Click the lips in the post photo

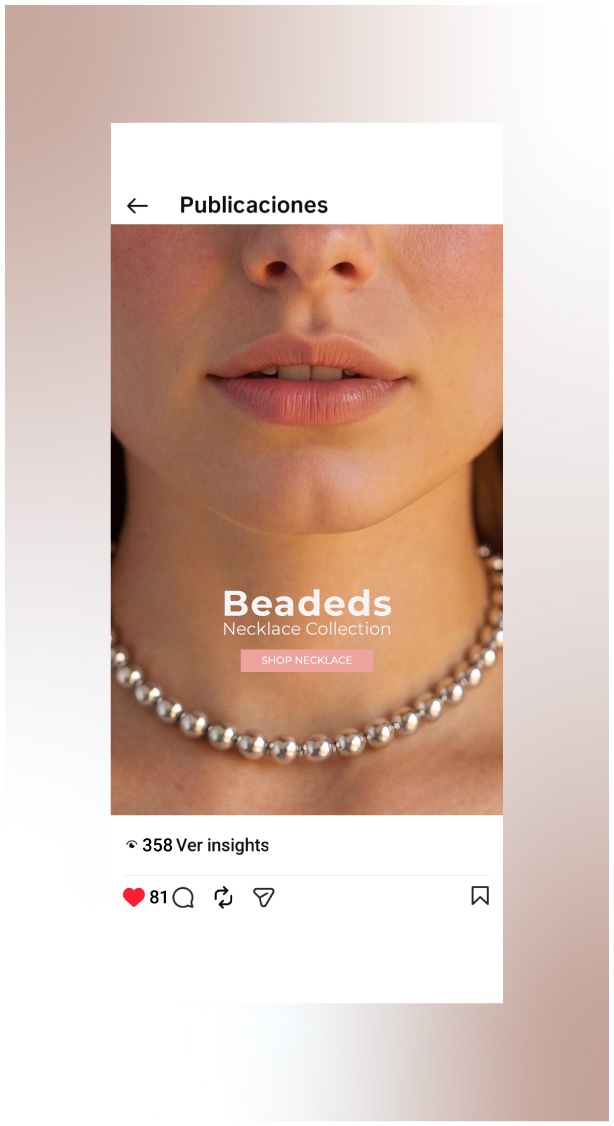click(x=307, y=376)
